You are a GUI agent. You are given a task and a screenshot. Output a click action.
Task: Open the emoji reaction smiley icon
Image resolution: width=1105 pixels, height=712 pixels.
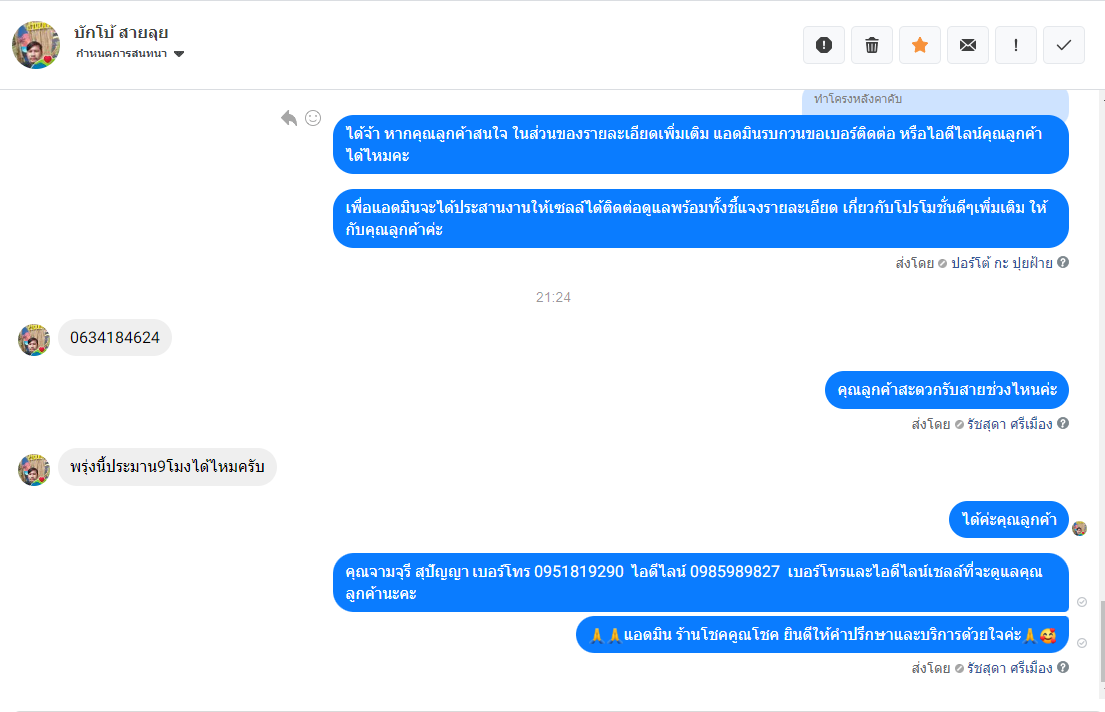(x=313, y=118)
